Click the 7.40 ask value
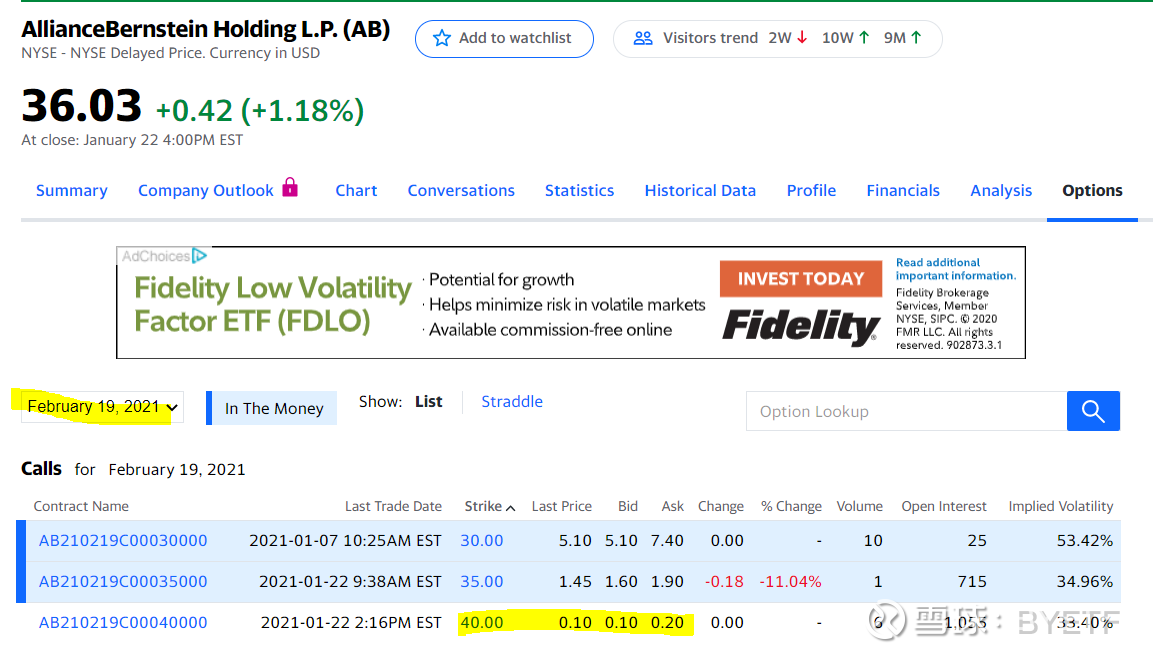 click(x=667, y=541)
